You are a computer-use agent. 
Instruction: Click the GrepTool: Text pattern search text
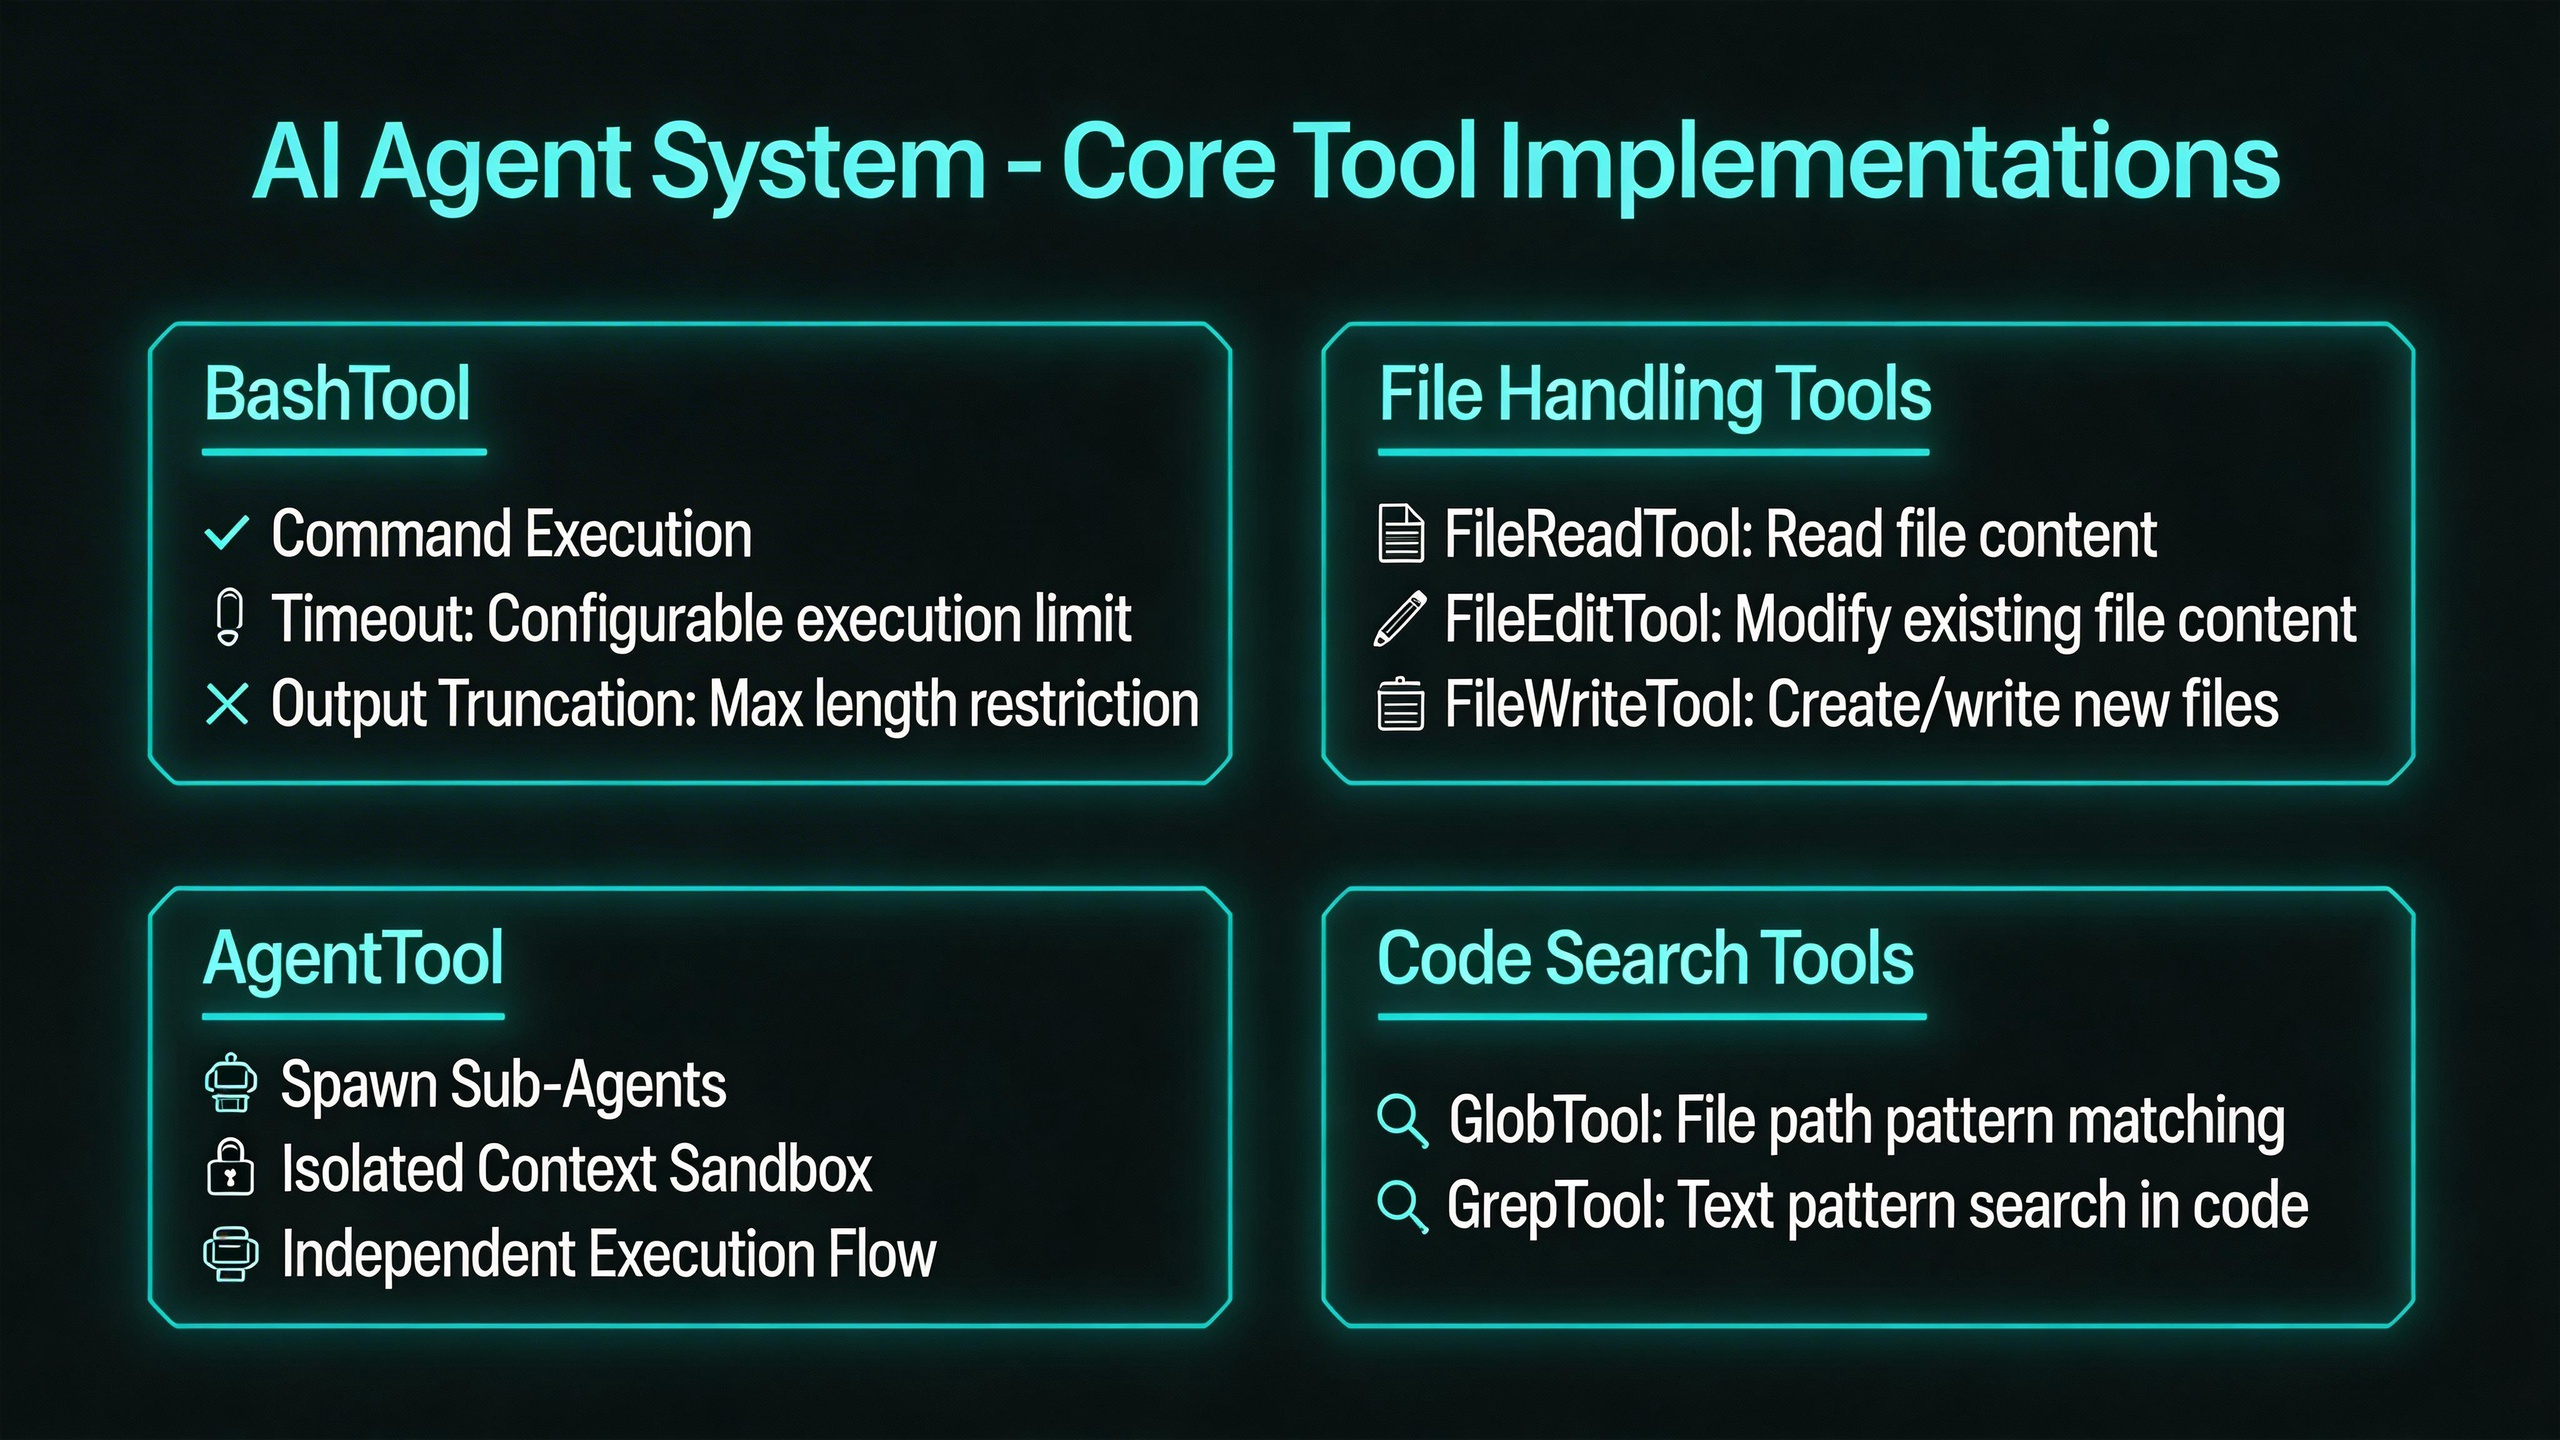coord(1877,1205)
